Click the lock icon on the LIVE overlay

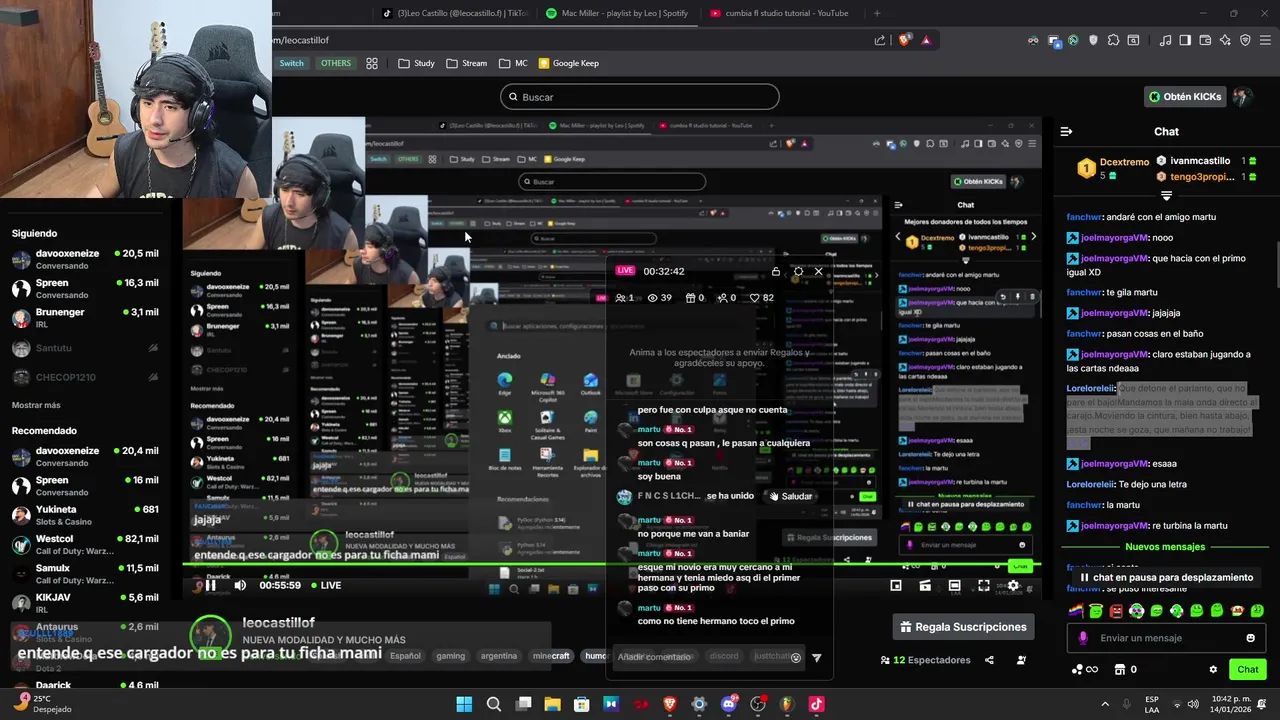coord(776,271)
